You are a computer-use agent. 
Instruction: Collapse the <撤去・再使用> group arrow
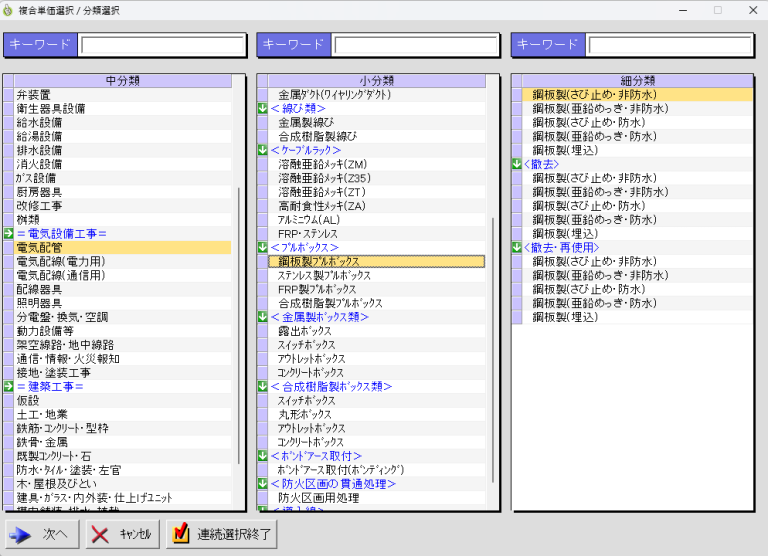coord(517,247)
